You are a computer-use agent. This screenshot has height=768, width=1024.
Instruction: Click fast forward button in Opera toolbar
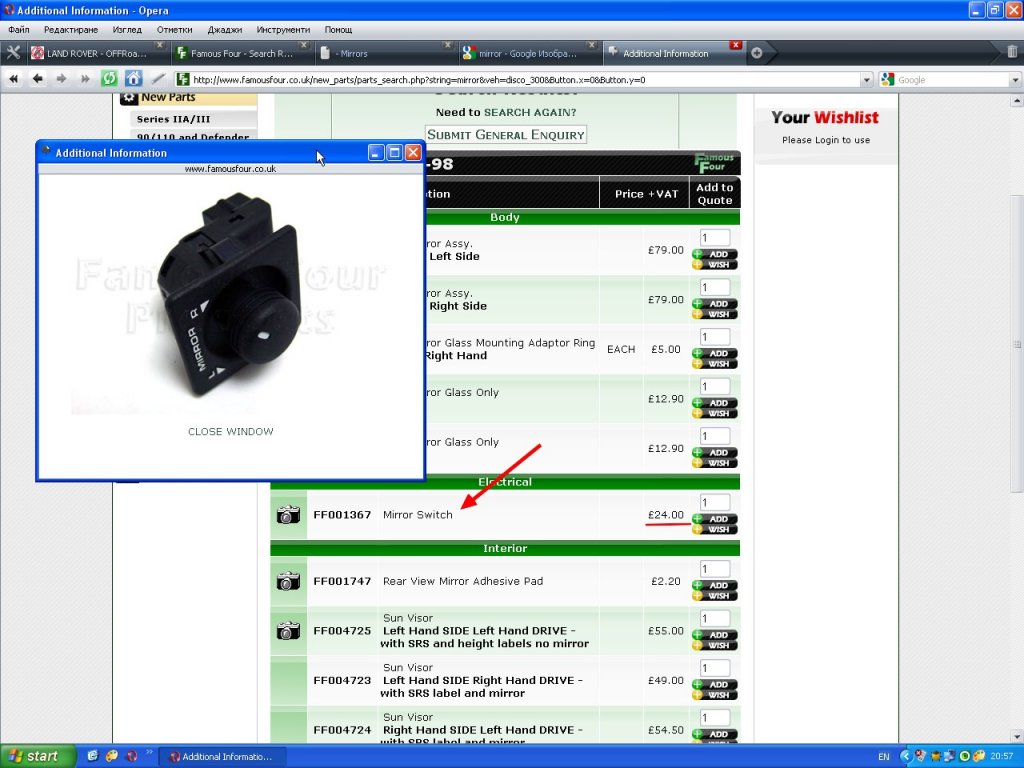pyautogui.click(x=85, y=79)
